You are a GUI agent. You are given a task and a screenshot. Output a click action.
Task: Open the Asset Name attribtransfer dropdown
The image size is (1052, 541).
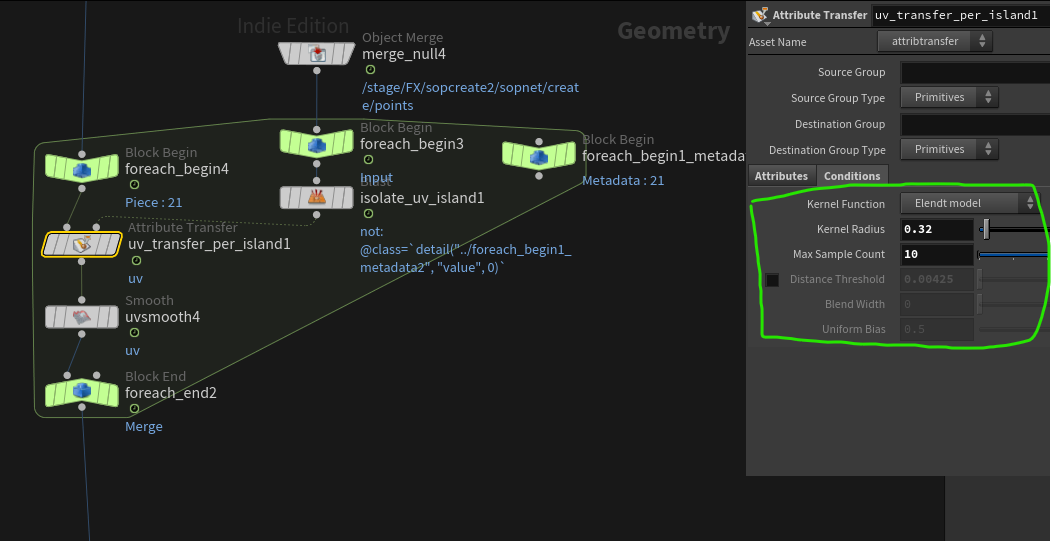pyautogui.click(x=935, y=41)
